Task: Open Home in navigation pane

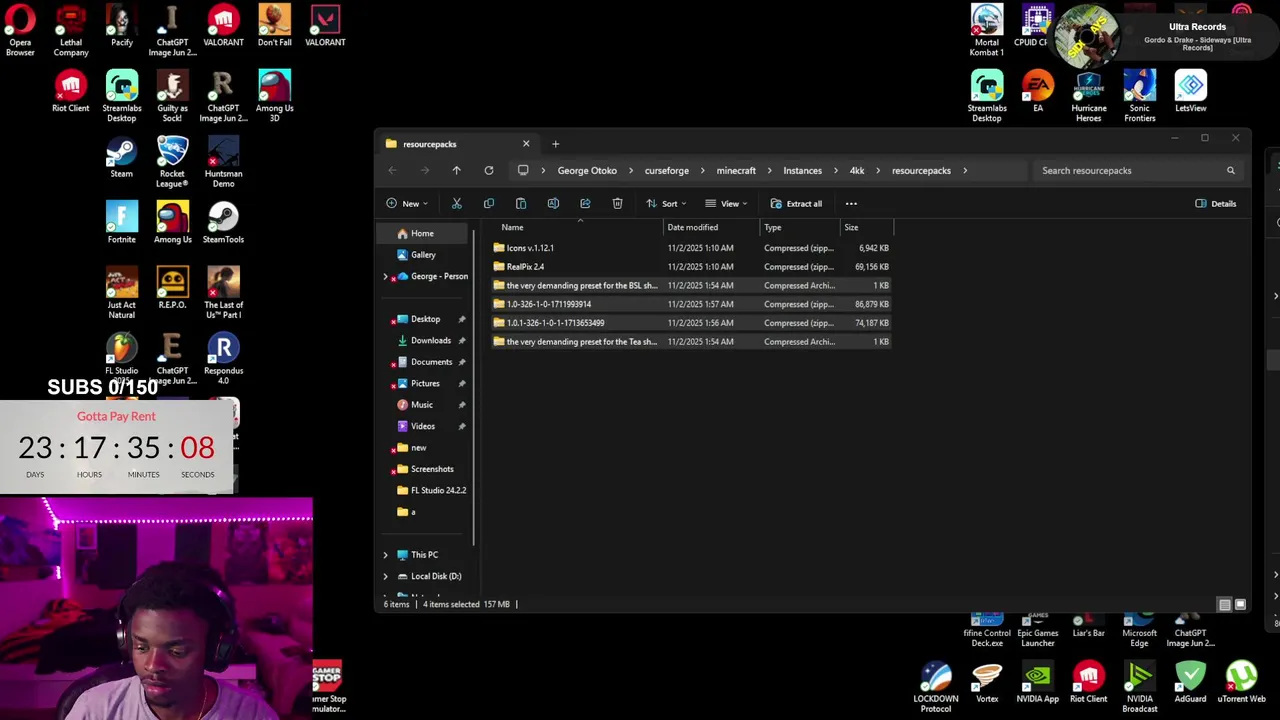Action: (424, 233)
